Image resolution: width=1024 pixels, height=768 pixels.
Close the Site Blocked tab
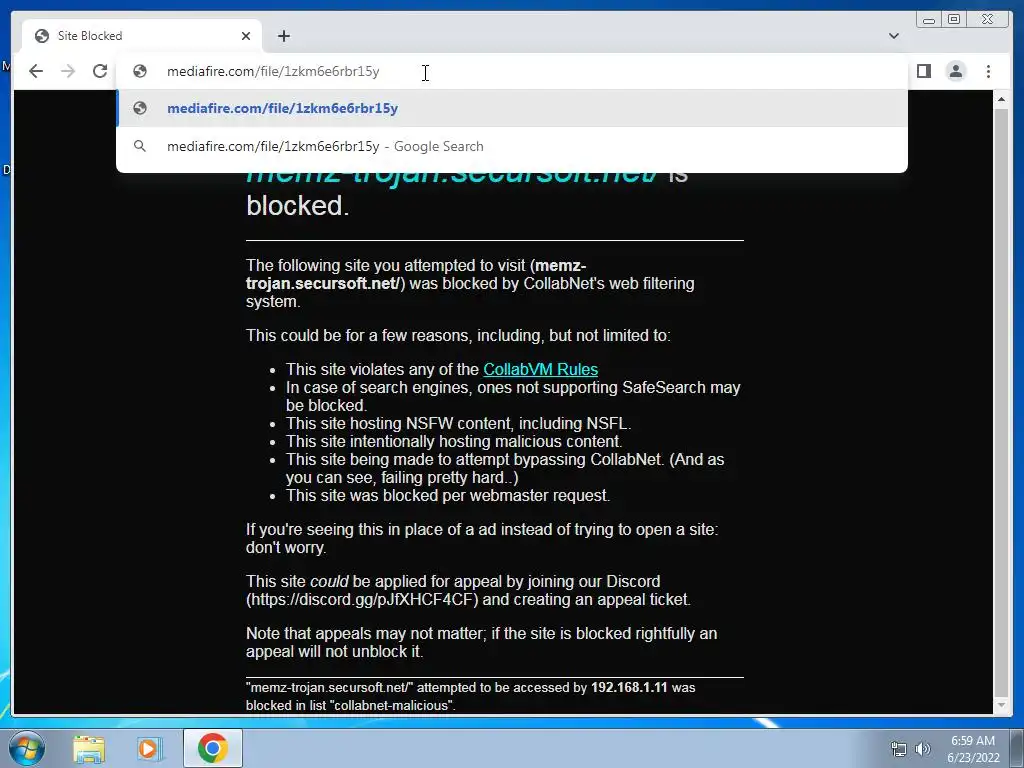coord(246,36)
